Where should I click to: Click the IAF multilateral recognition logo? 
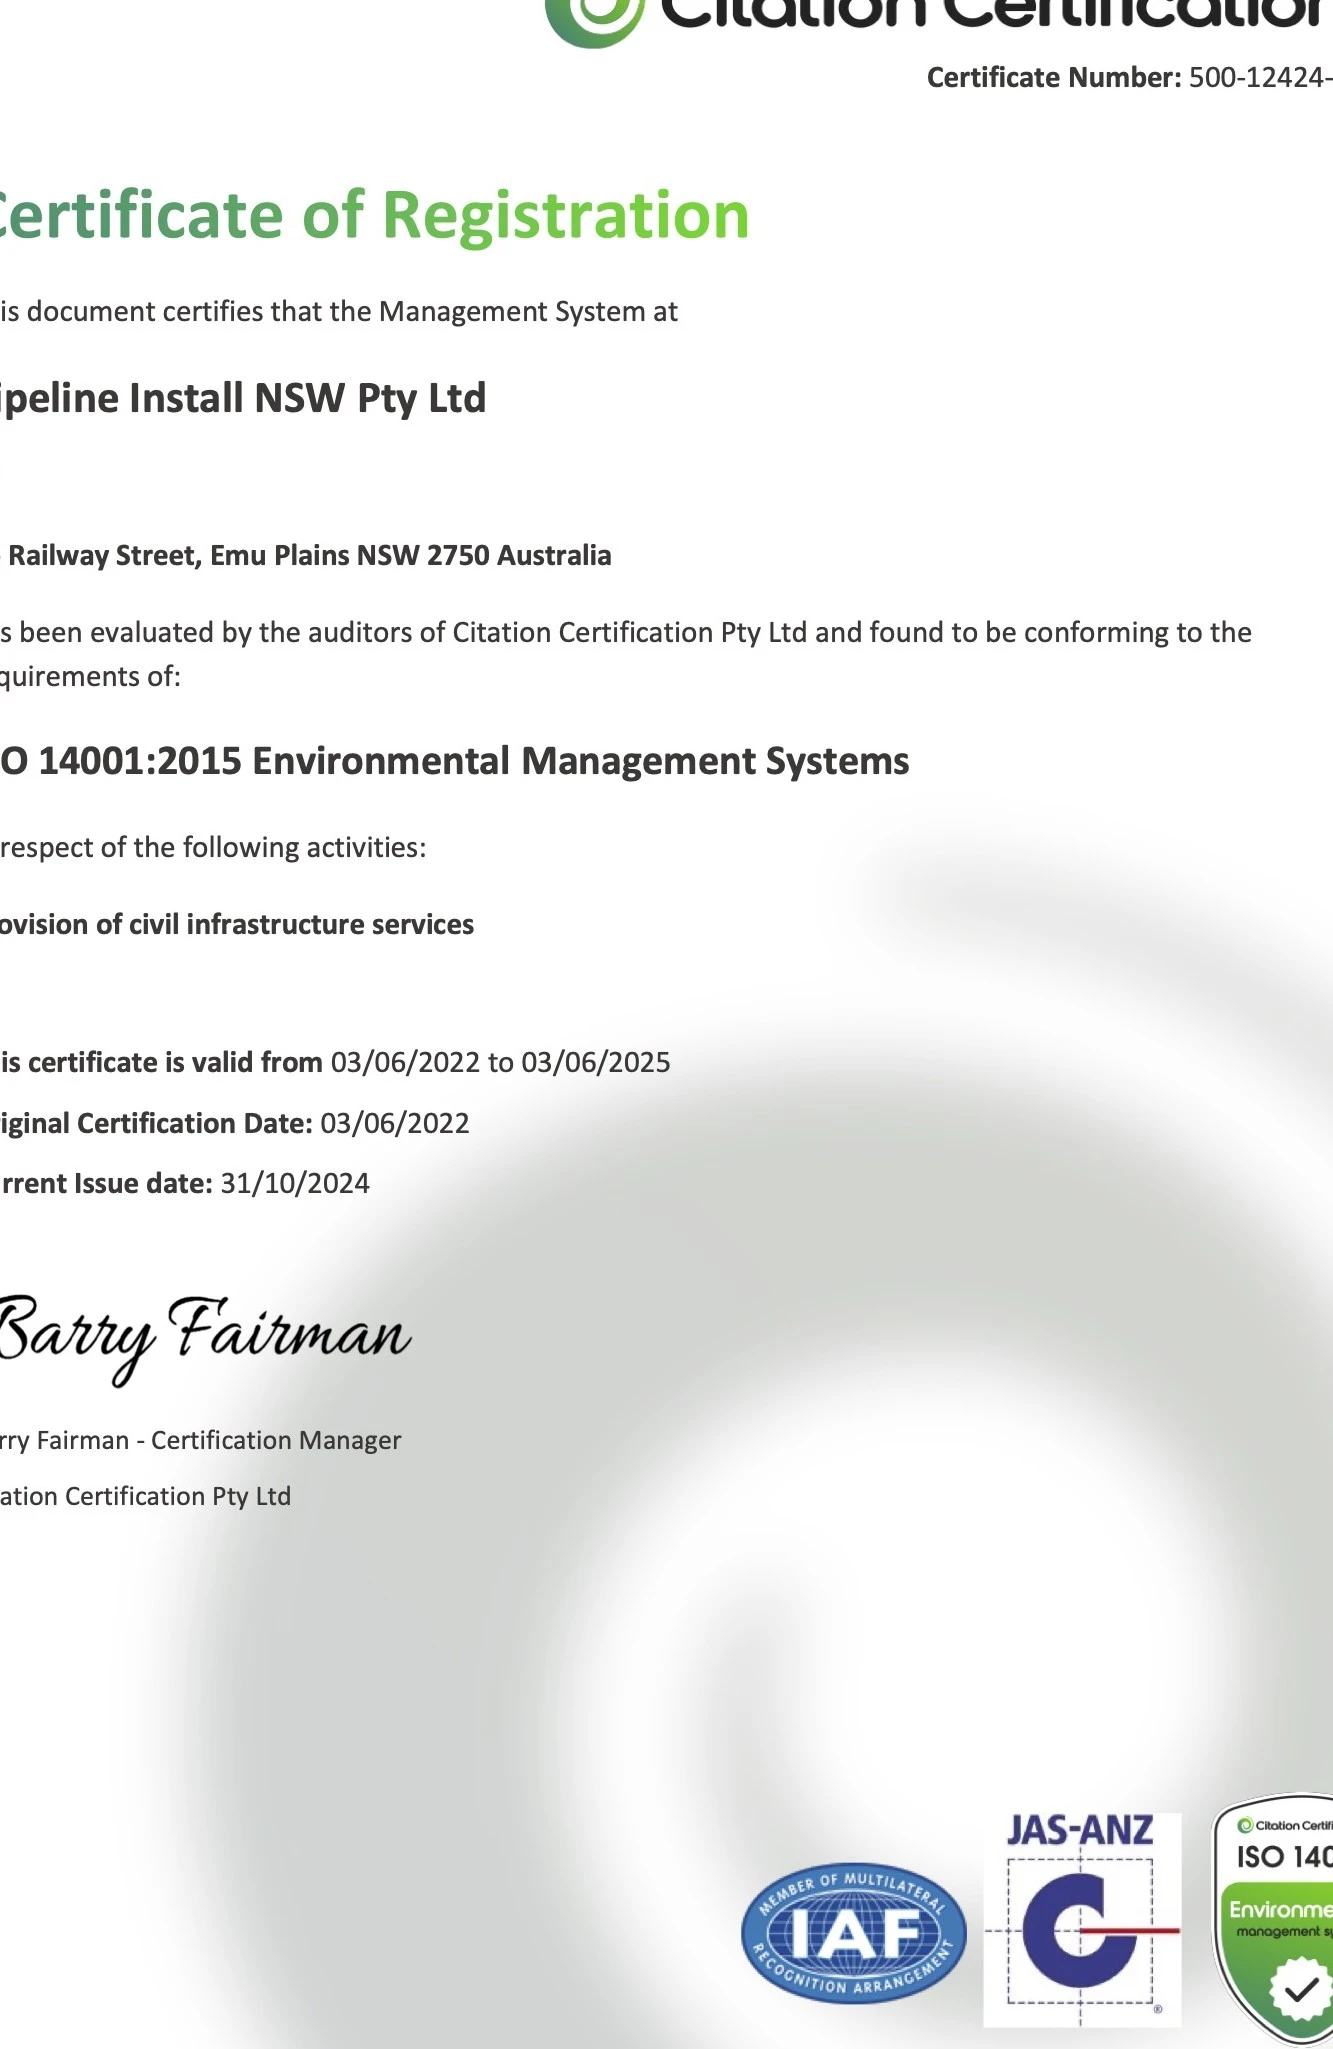point(853,1934)
